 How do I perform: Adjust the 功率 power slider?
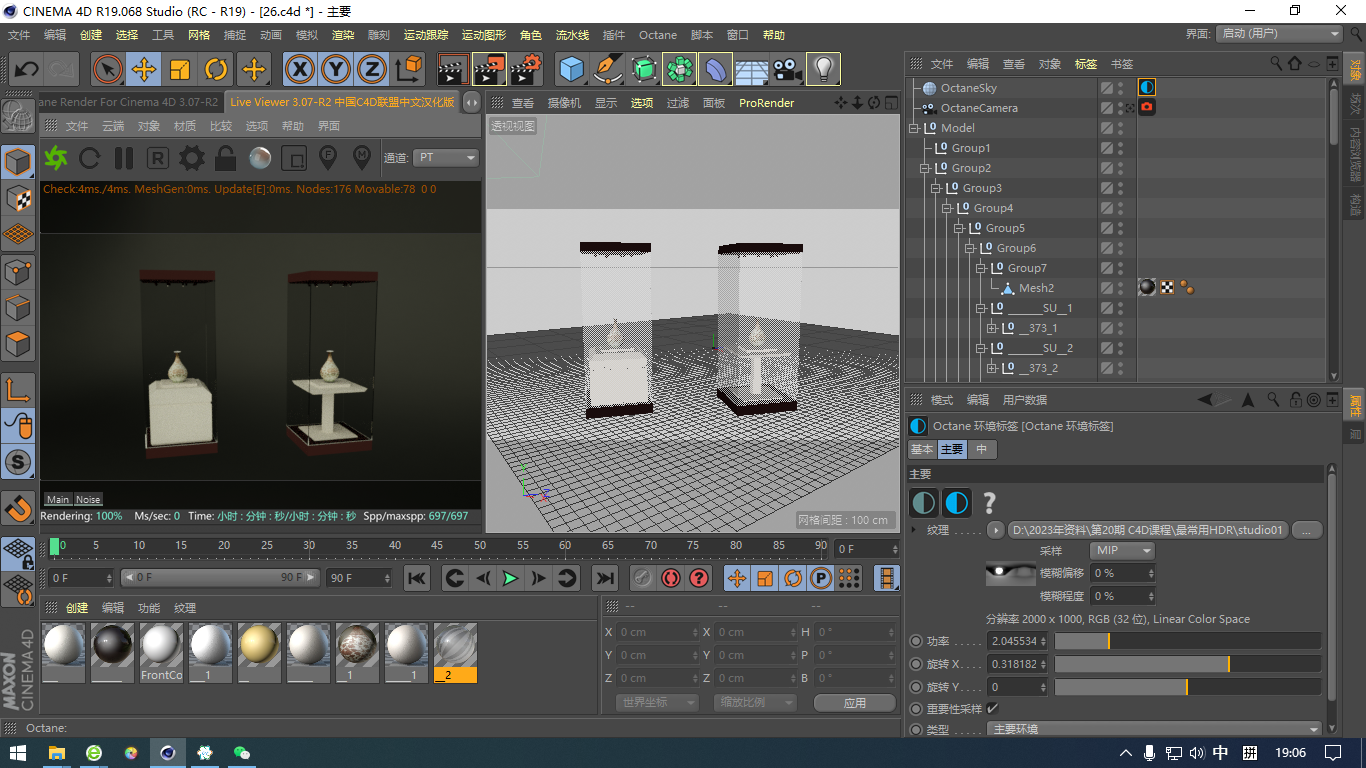(x=1188, y=641)
